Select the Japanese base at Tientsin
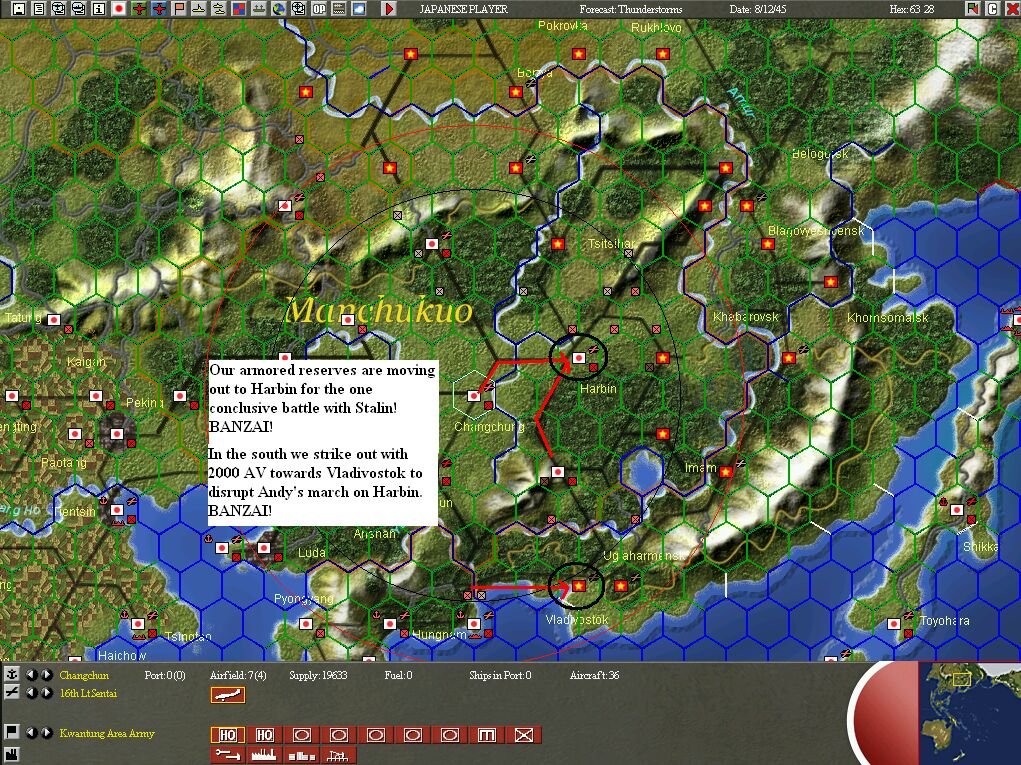The width and height of the screenshot is (1021, 765). [117, 510]
